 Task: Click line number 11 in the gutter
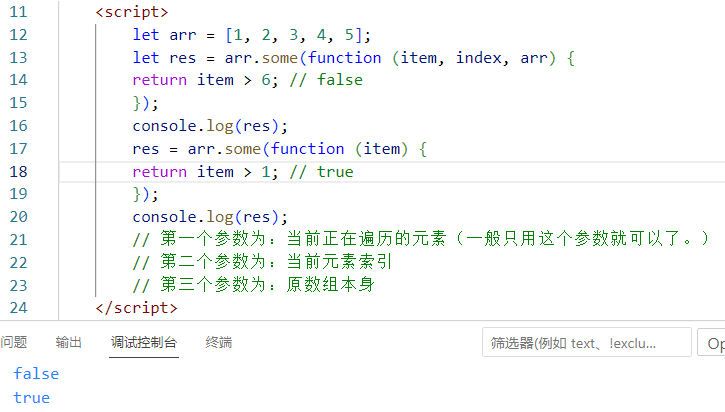click(18, 12)
